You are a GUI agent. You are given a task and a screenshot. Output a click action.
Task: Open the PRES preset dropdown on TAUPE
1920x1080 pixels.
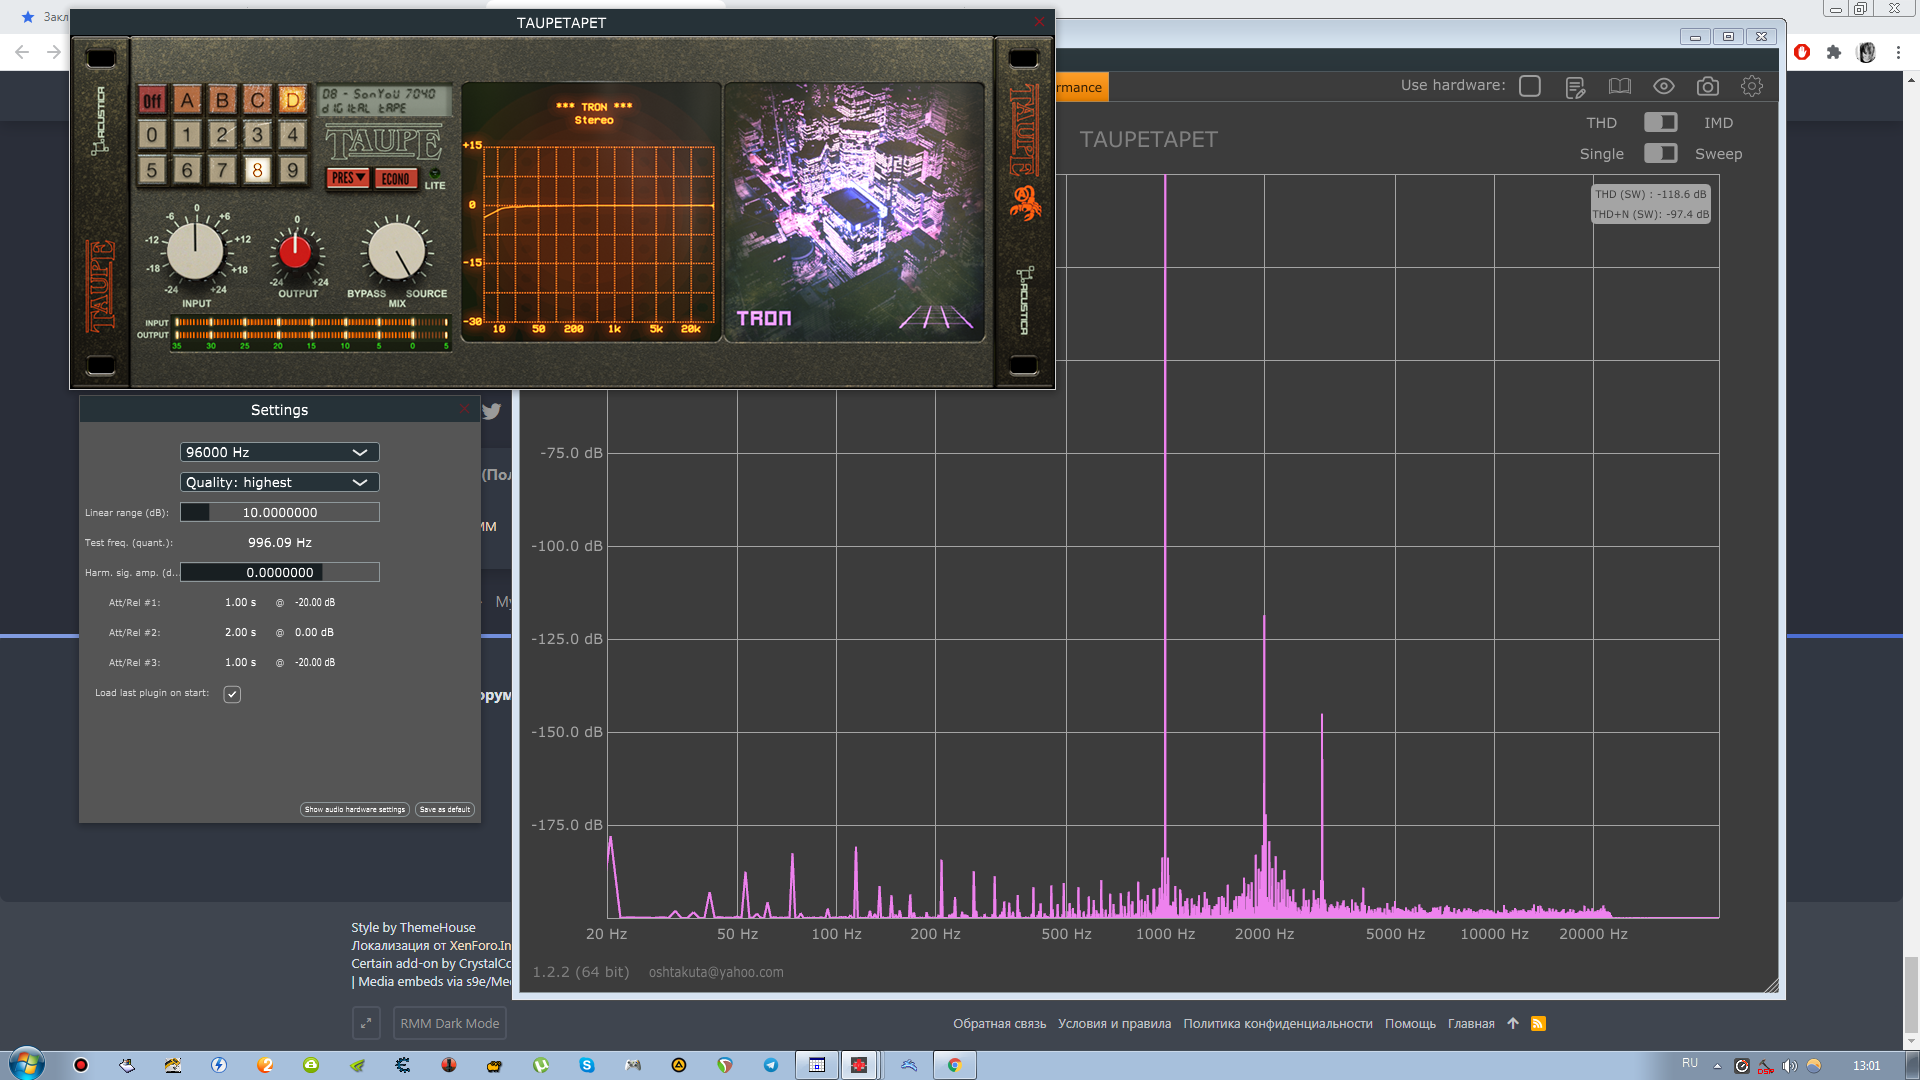coord(348,178)
